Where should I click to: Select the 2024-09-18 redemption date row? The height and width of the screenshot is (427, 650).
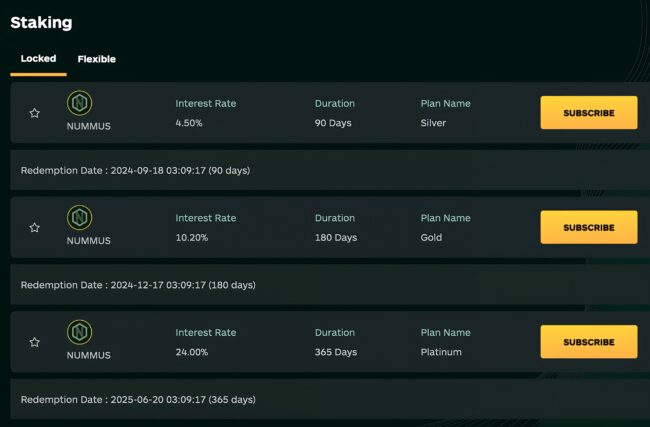pos(135,170)
